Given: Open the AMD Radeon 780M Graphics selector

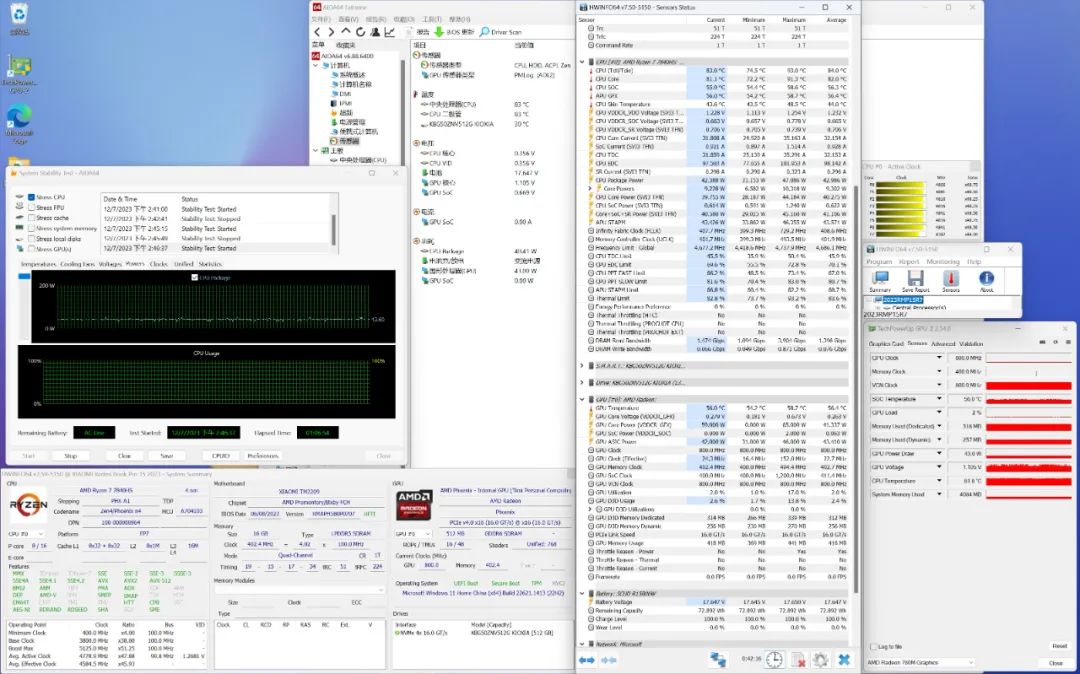Looking at the screenshot, I should [920, 662].
